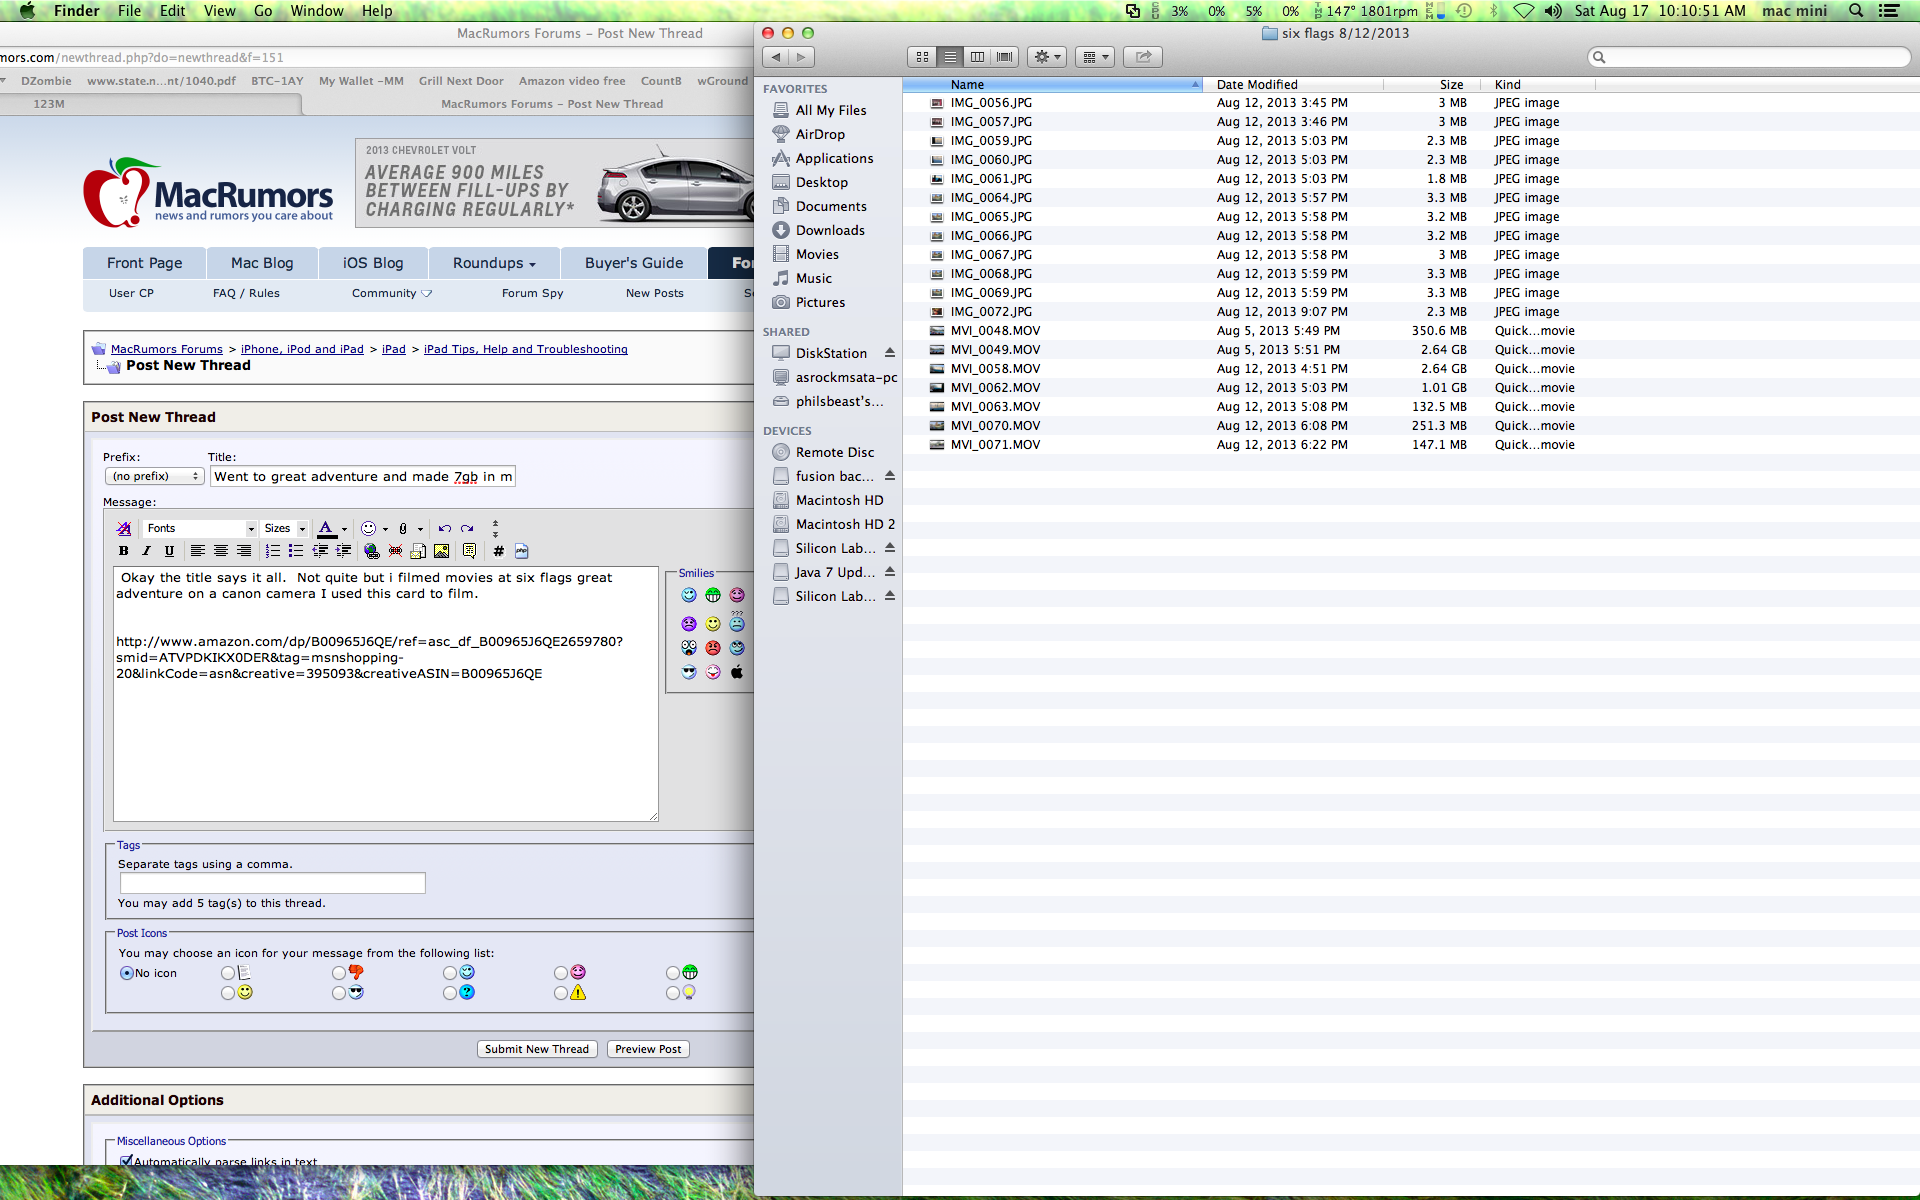This screenshot has width=1920, height=1200.
Task: Insert the red angry smilie
Action: coord(713,648)
